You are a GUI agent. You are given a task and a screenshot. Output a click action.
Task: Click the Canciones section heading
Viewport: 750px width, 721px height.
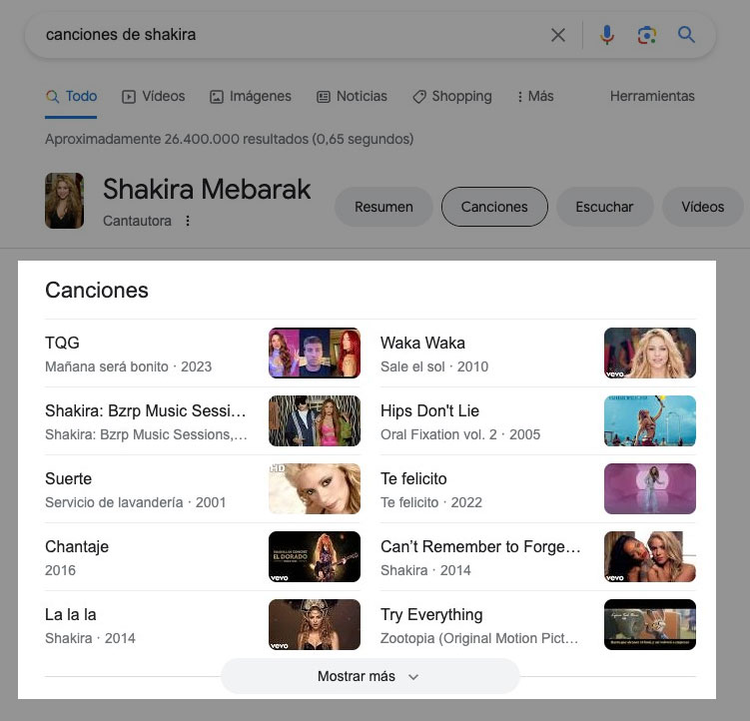click(97, 290)
